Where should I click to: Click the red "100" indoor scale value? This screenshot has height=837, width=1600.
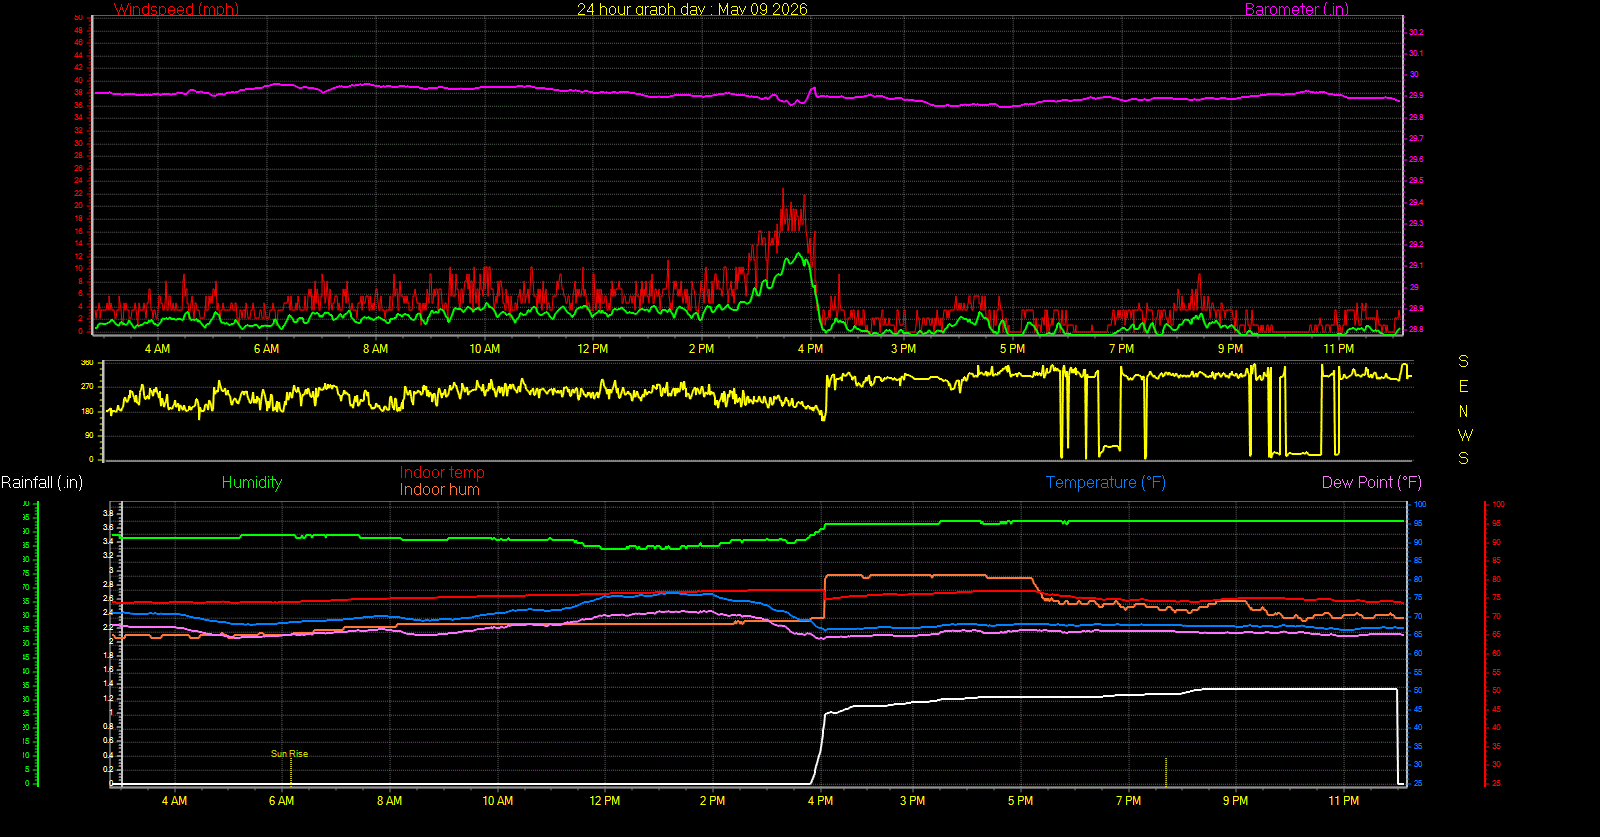[1498, 505]
